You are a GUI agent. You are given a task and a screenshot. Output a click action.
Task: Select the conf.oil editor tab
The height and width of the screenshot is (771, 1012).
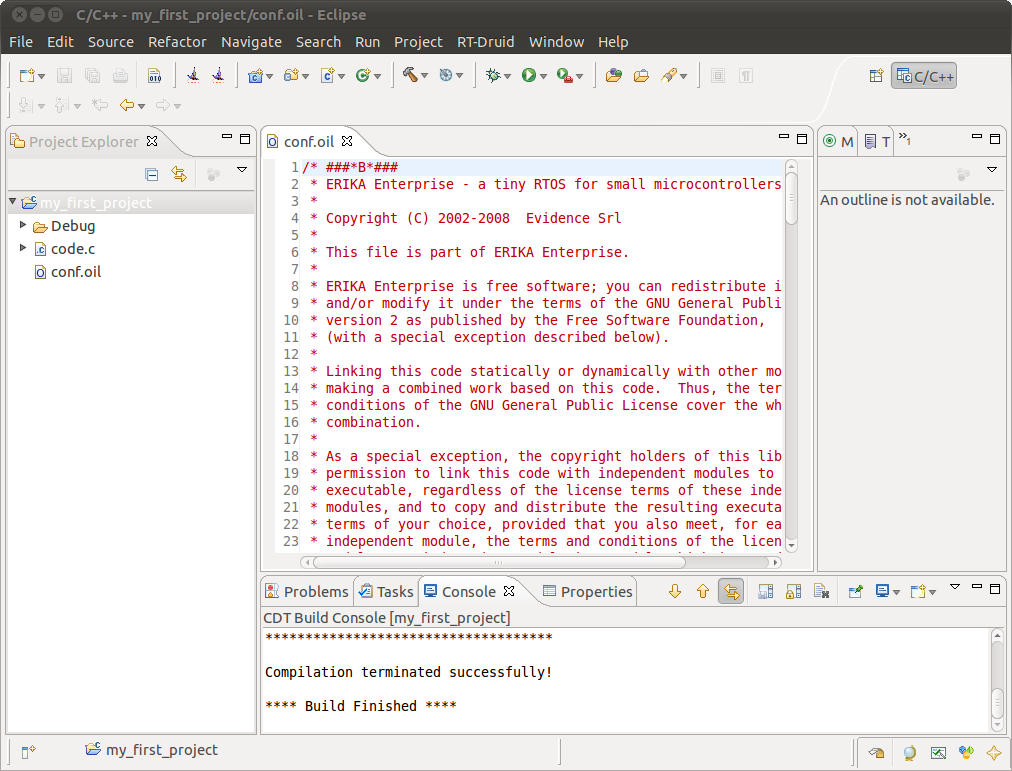tap(309, 141)
